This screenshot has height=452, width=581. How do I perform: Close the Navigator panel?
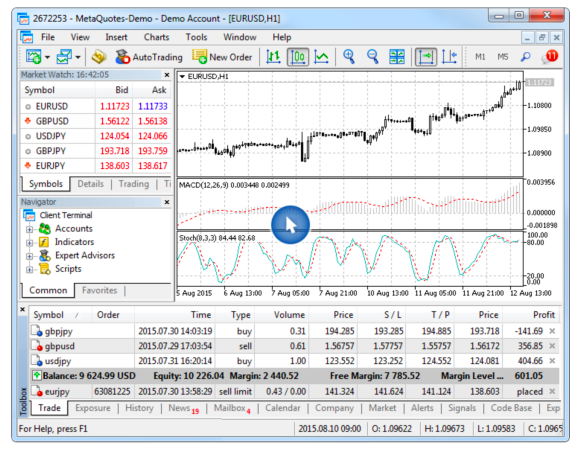click(167, 202)
